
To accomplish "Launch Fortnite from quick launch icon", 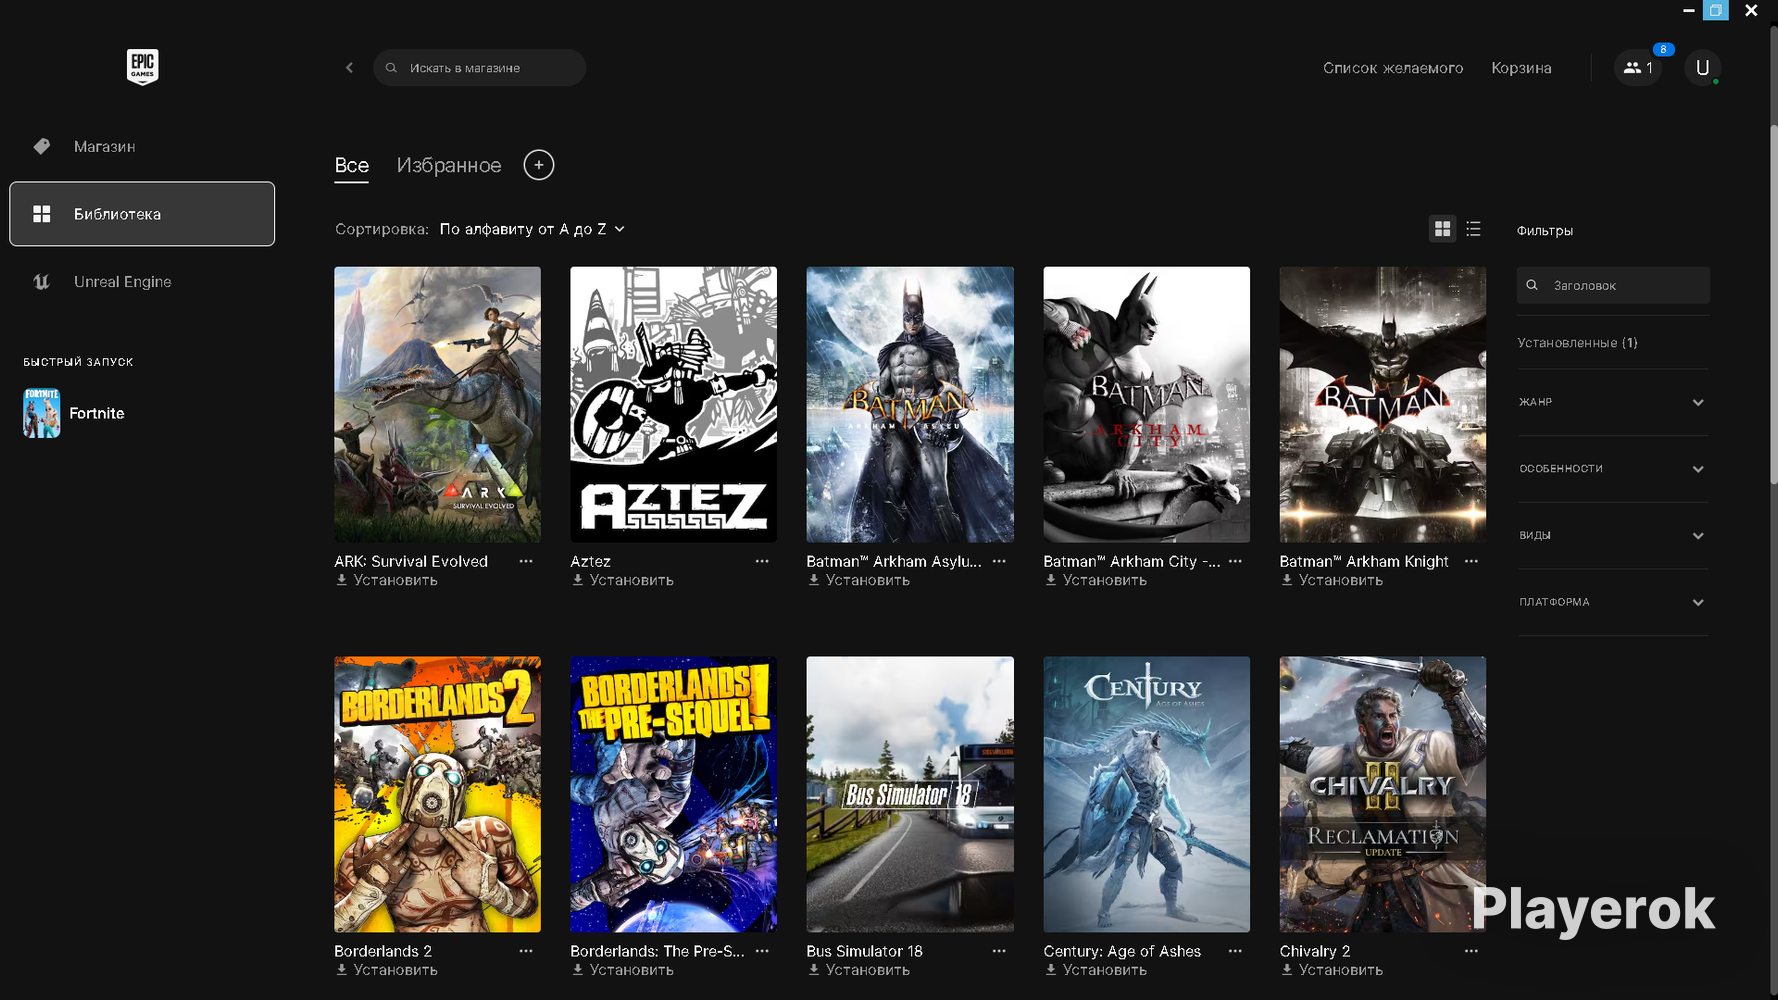I will click(x=42, y=413).
